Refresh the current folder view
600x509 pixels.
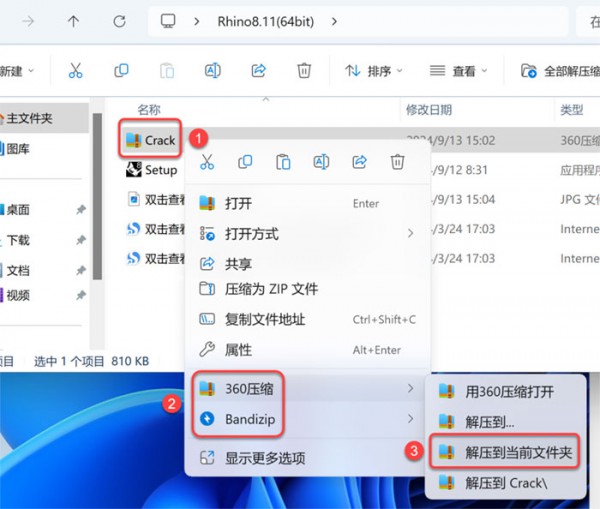click(119, 21)
